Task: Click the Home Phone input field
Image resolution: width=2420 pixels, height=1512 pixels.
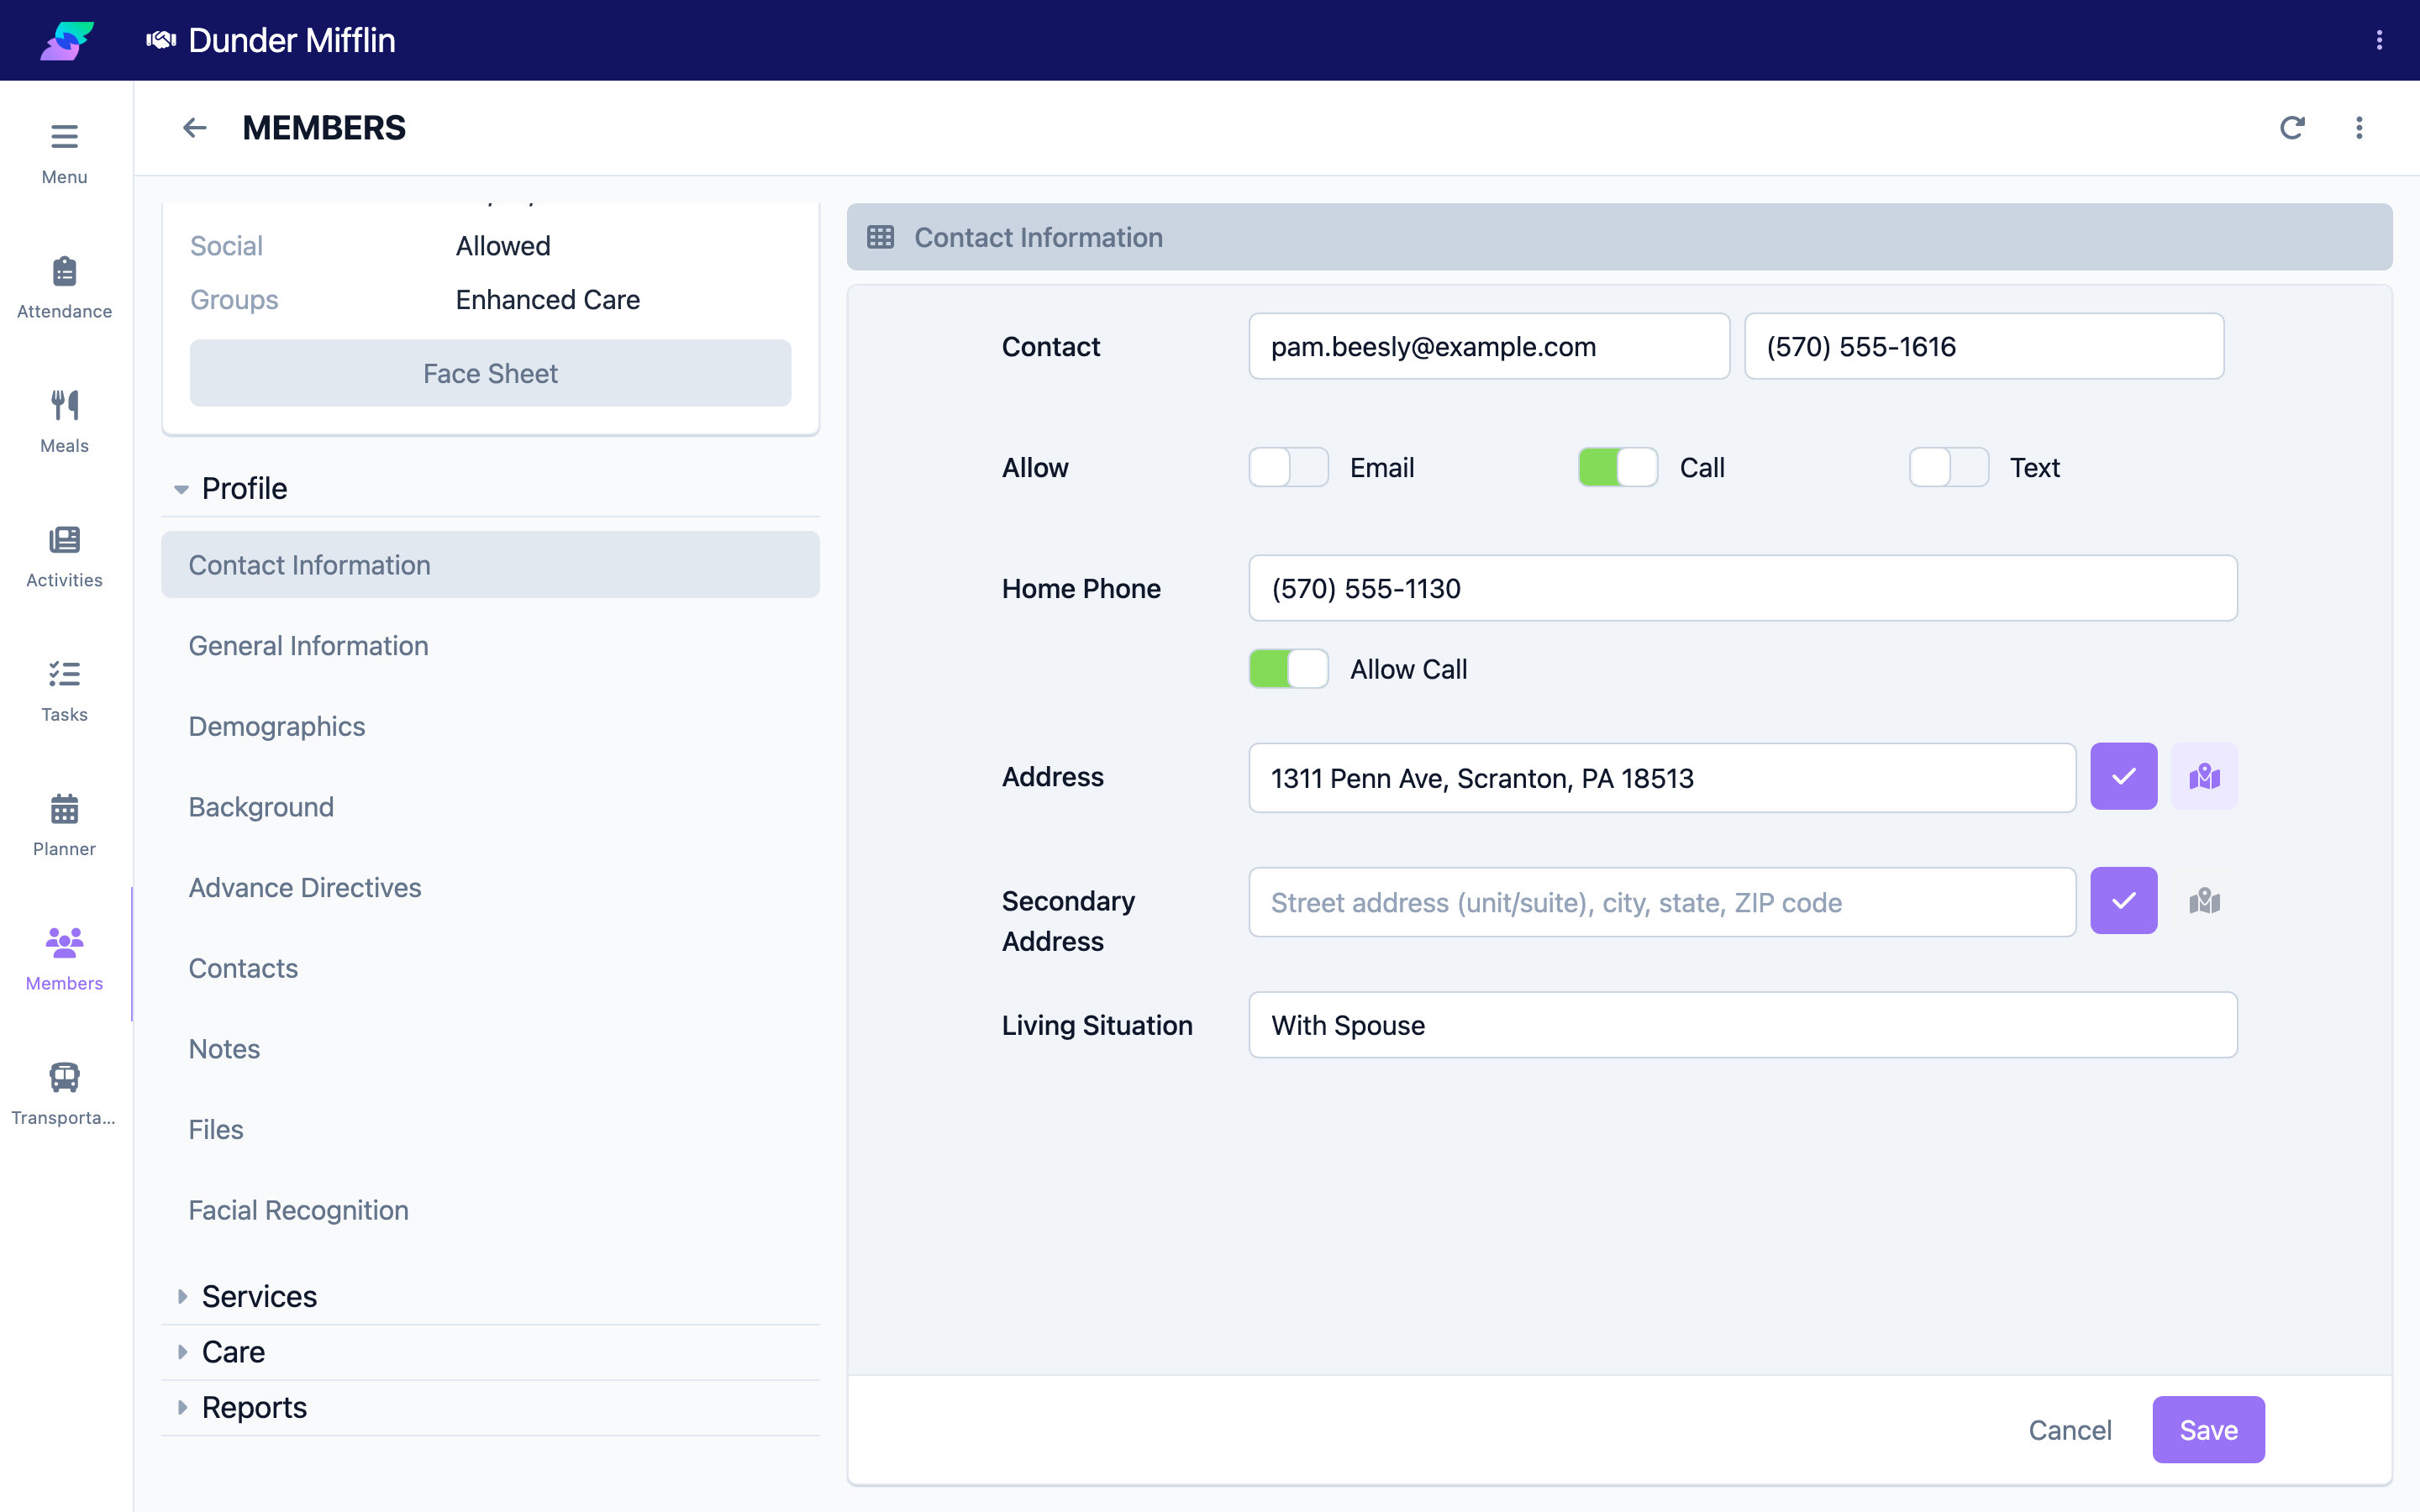Action: pyautogui.click(x=1742, y=588)
